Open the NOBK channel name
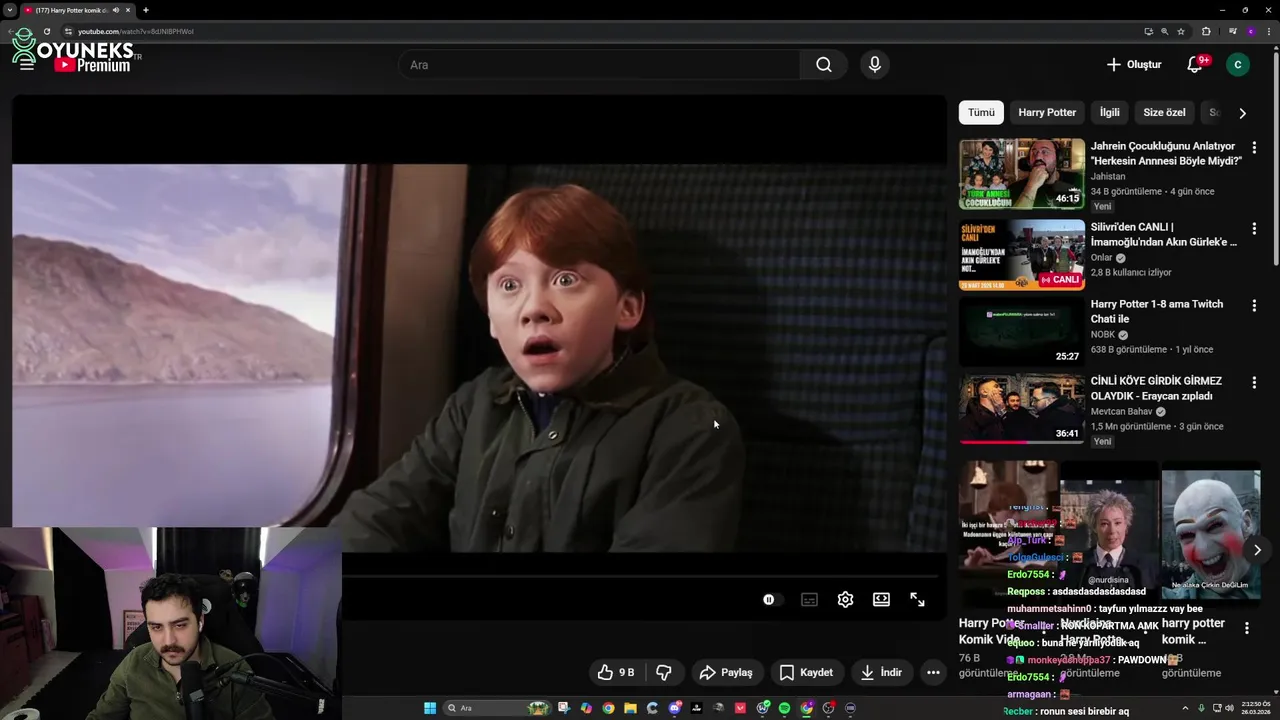The height and width of the screenshot is (720, 1280). point(1103,334)
